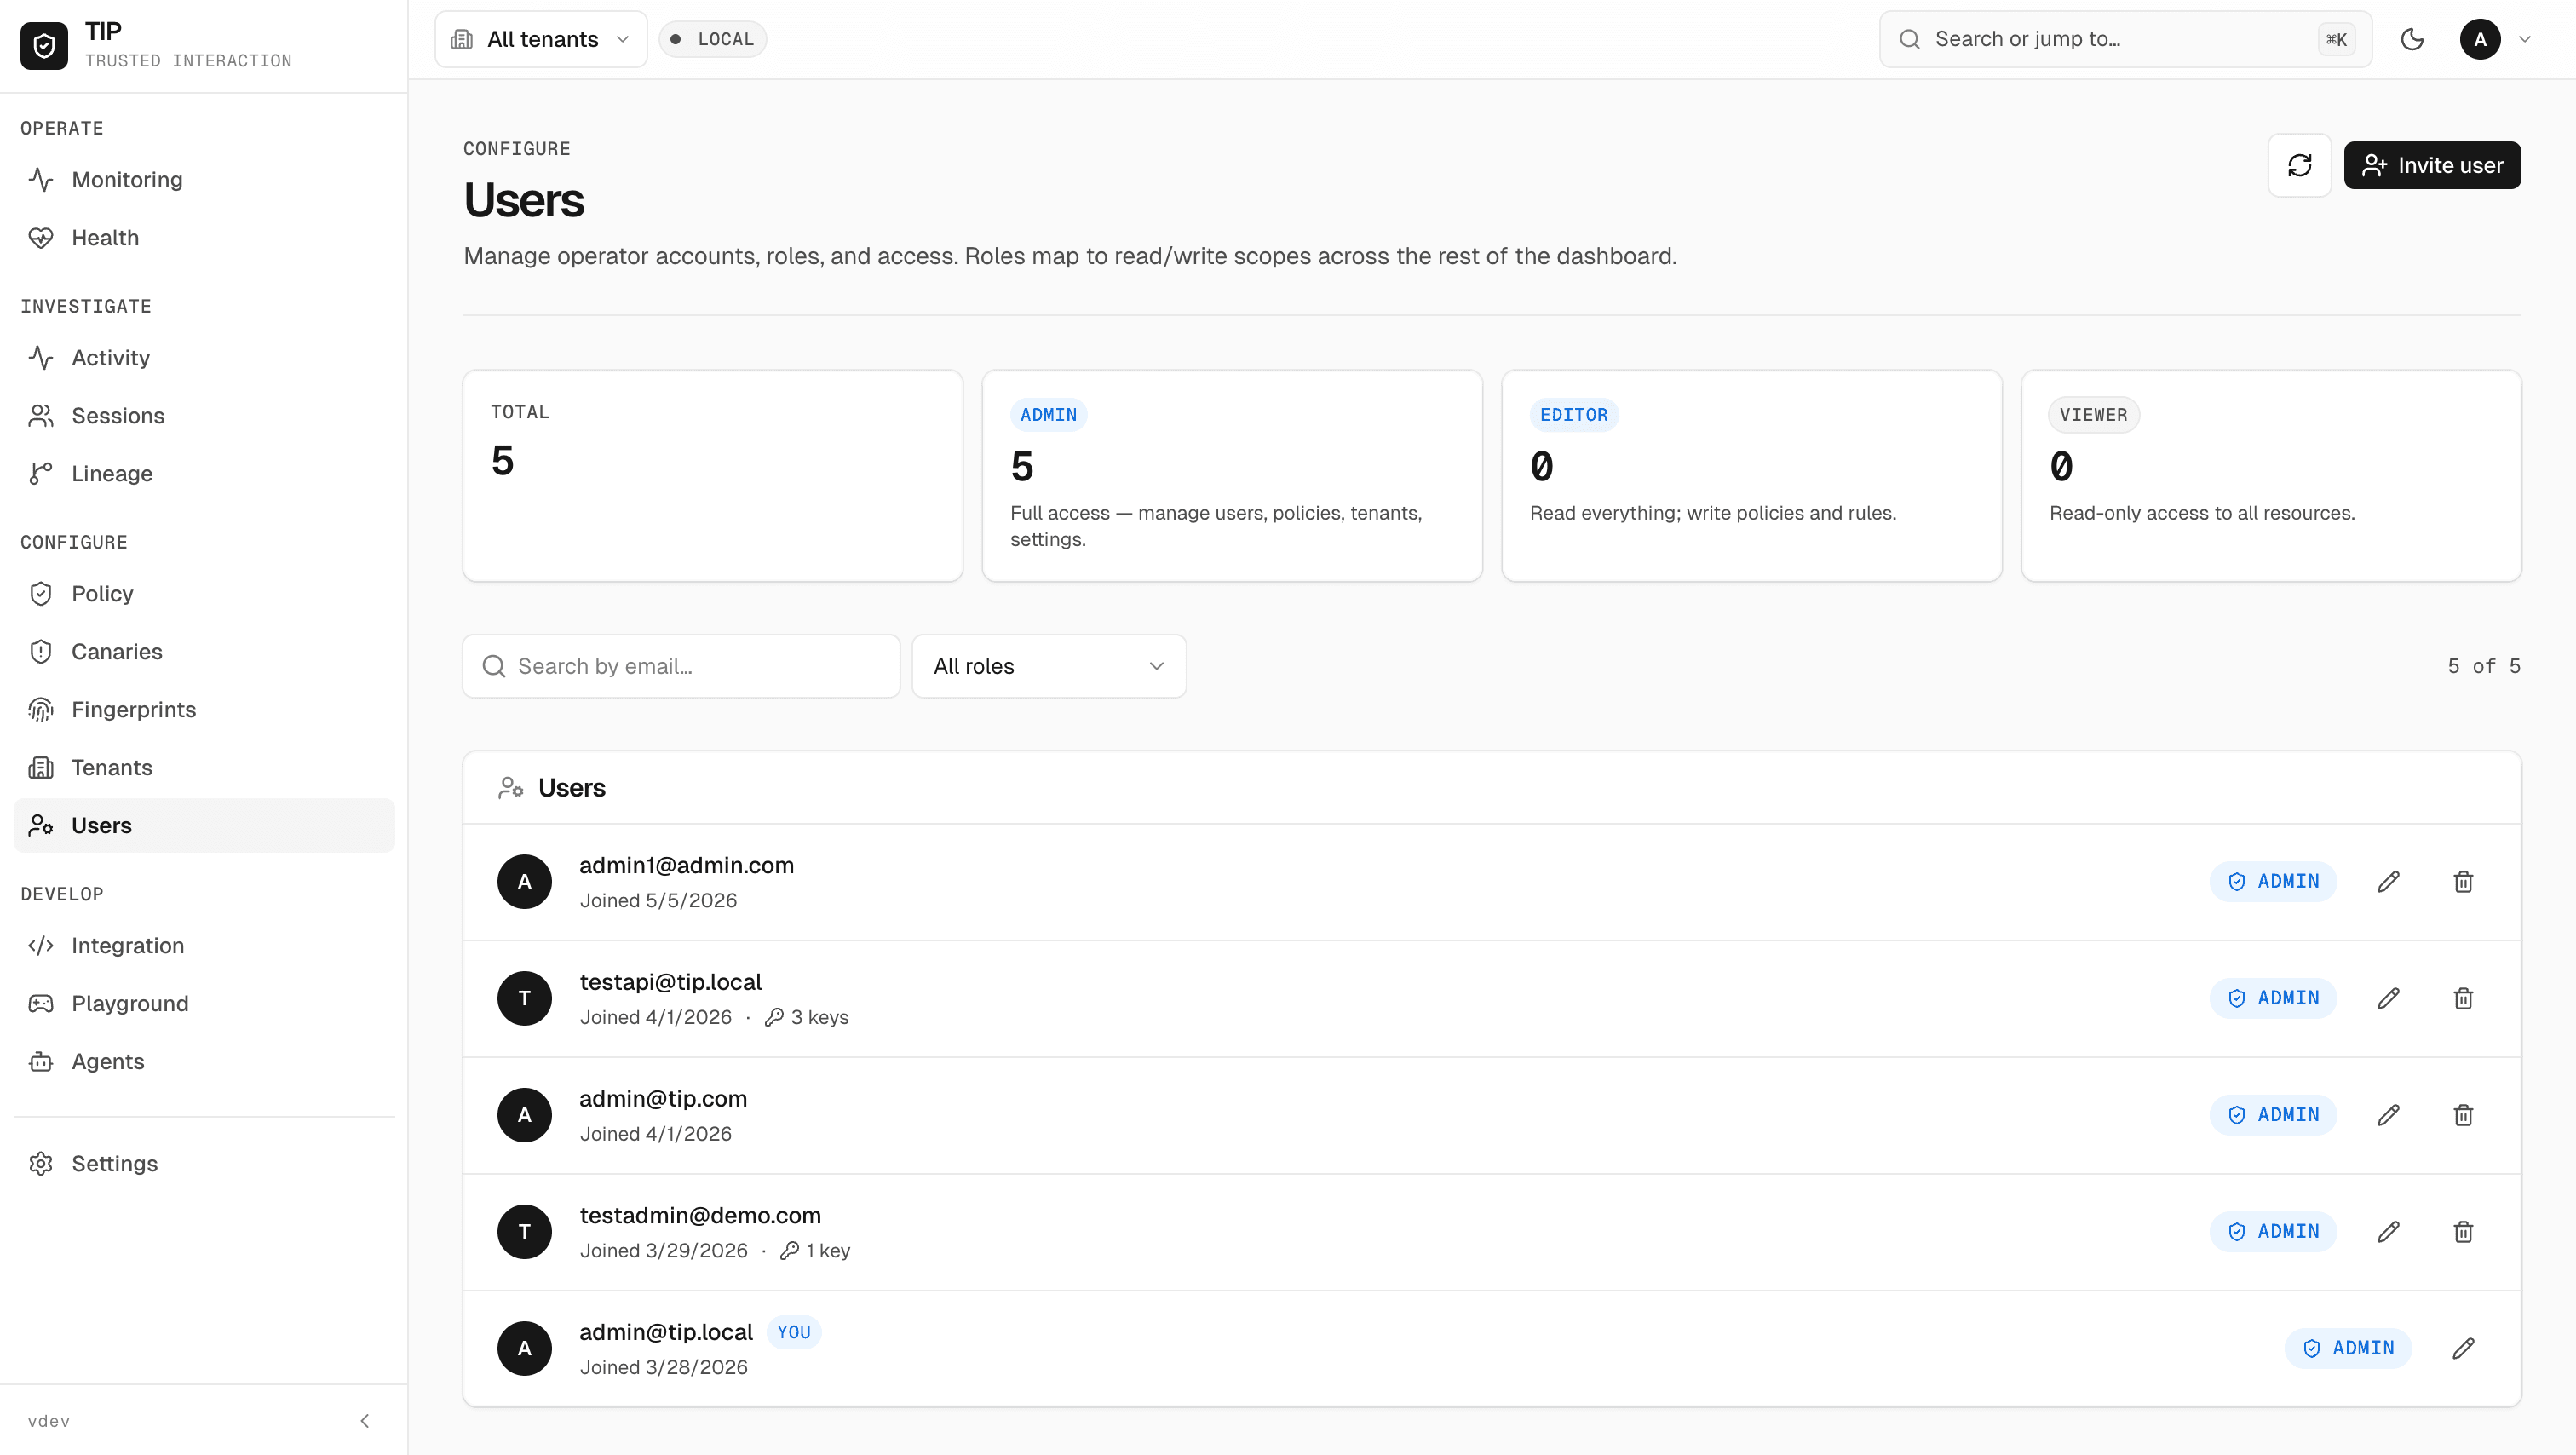Go to the Health section

204,238
